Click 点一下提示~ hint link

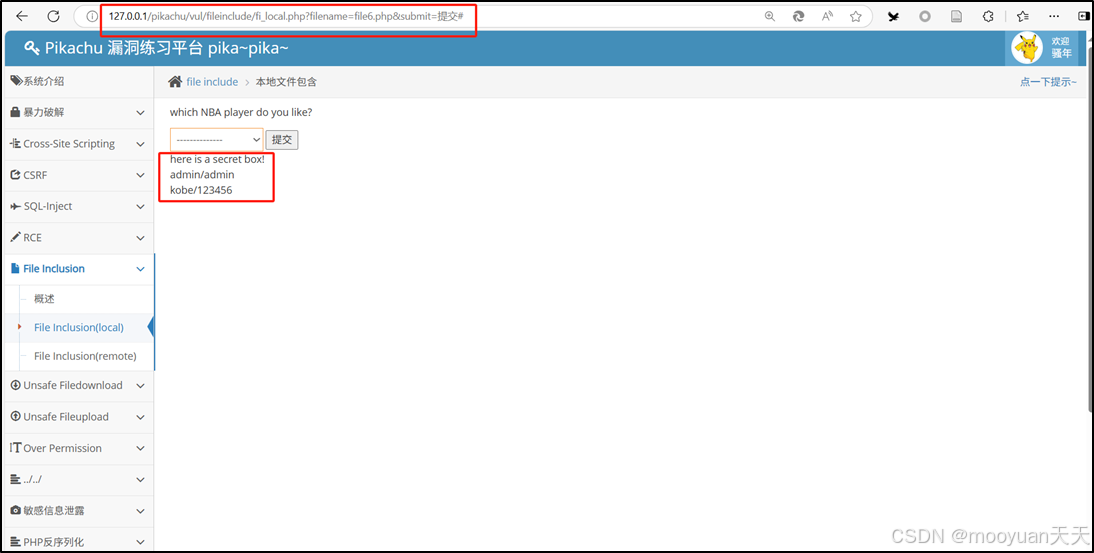(1048, 82)
